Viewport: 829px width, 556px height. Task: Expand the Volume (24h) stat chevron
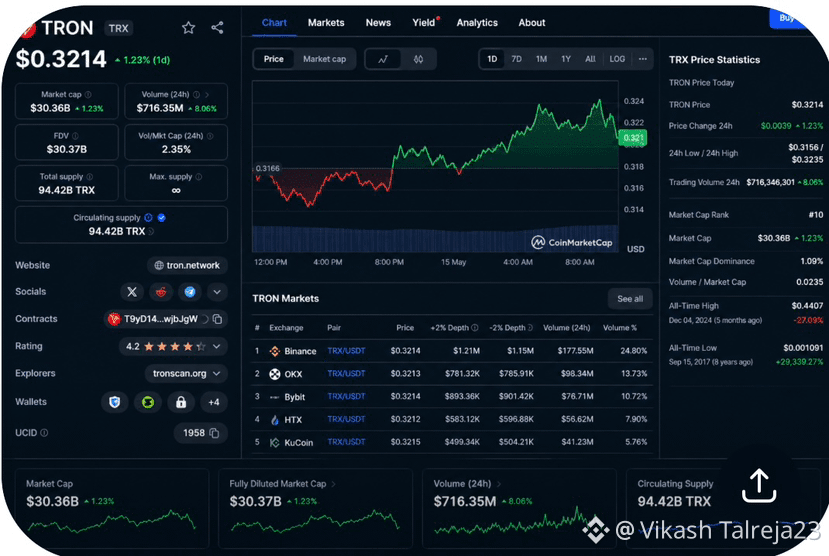coord(207,95)
